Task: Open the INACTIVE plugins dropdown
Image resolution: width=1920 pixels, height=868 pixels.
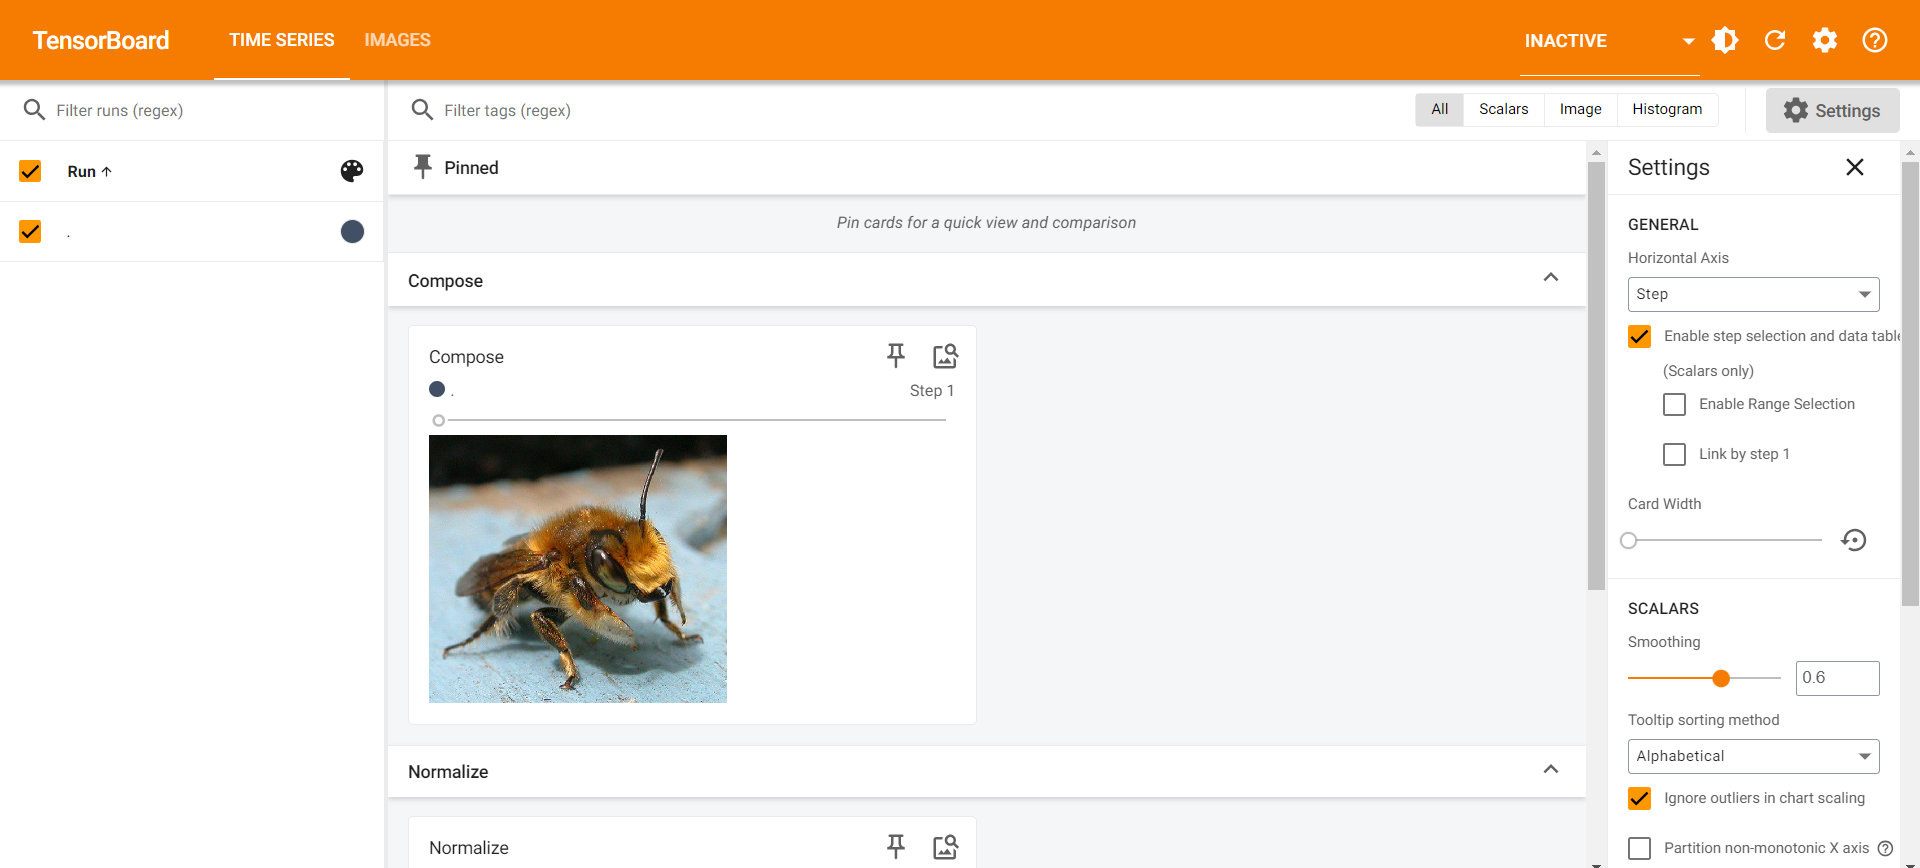Action: click(1609, 41)
